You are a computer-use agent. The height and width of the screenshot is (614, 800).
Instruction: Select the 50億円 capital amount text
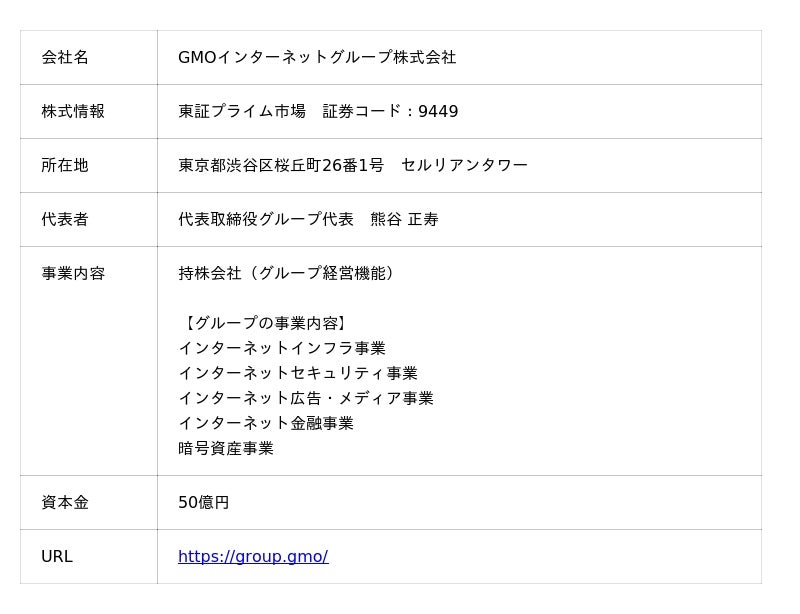[203, 503]
